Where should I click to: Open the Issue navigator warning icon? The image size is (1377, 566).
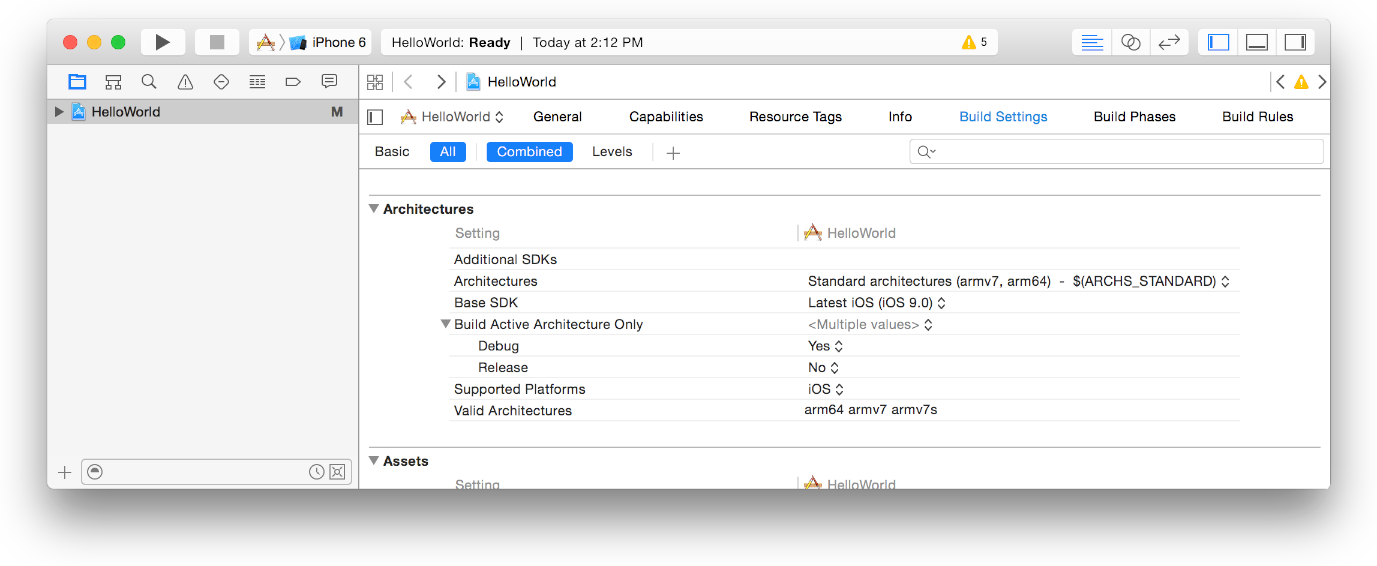pos(185,82)
